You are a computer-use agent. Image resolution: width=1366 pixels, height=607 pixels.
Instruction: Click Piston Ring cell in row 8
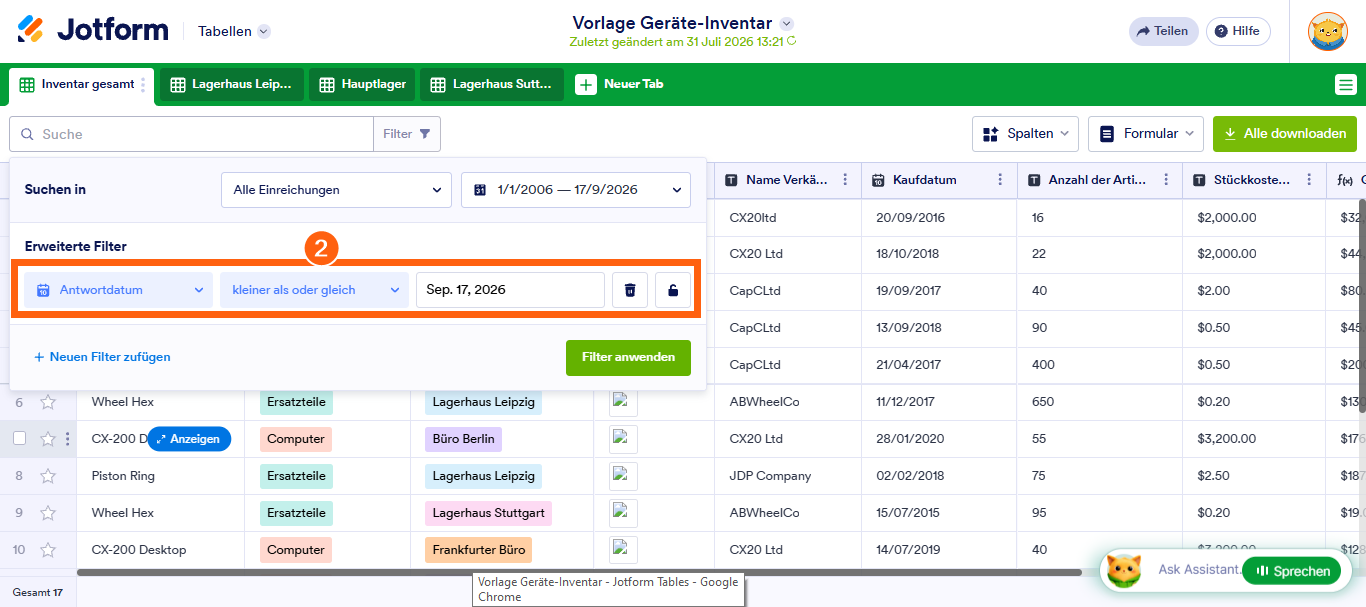[161, 476]
